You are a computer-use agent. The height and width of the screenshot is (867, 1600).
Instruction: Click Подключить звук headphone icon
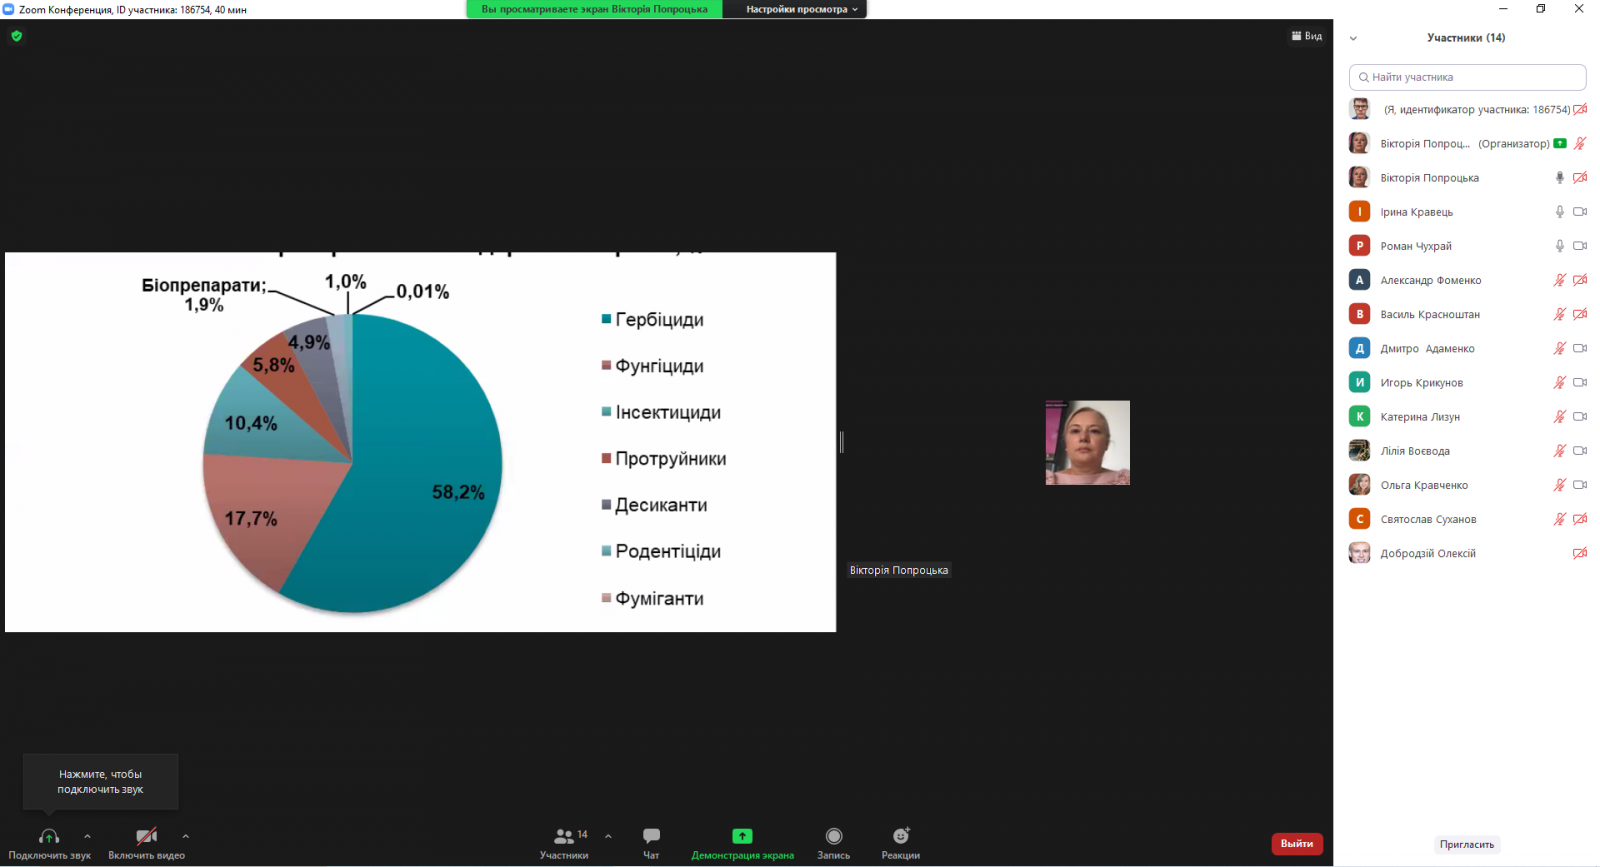(x=49, y=836)
